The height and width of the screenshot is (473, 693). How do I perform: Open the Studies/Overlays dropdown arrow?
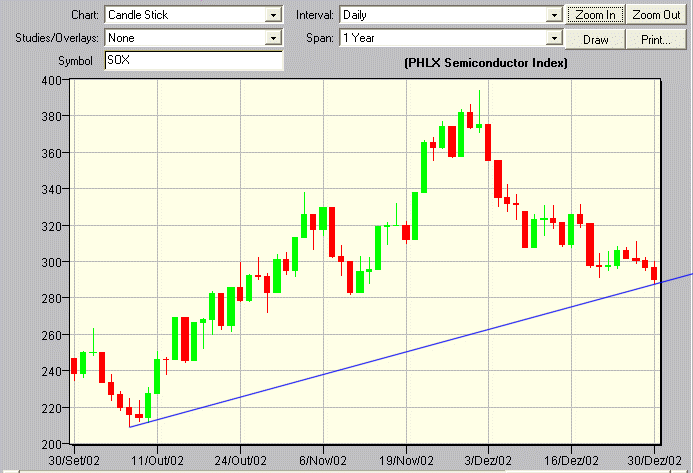pyautogui.click(x=274, y=38)
